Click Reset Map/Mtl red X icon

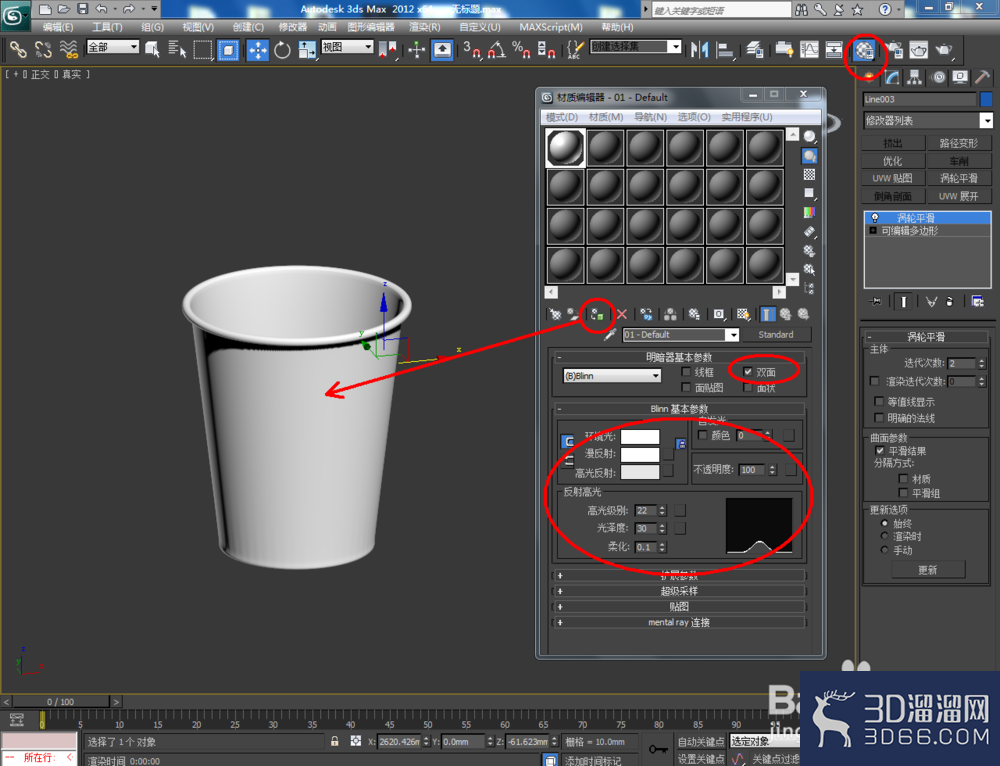coord(622,314)
